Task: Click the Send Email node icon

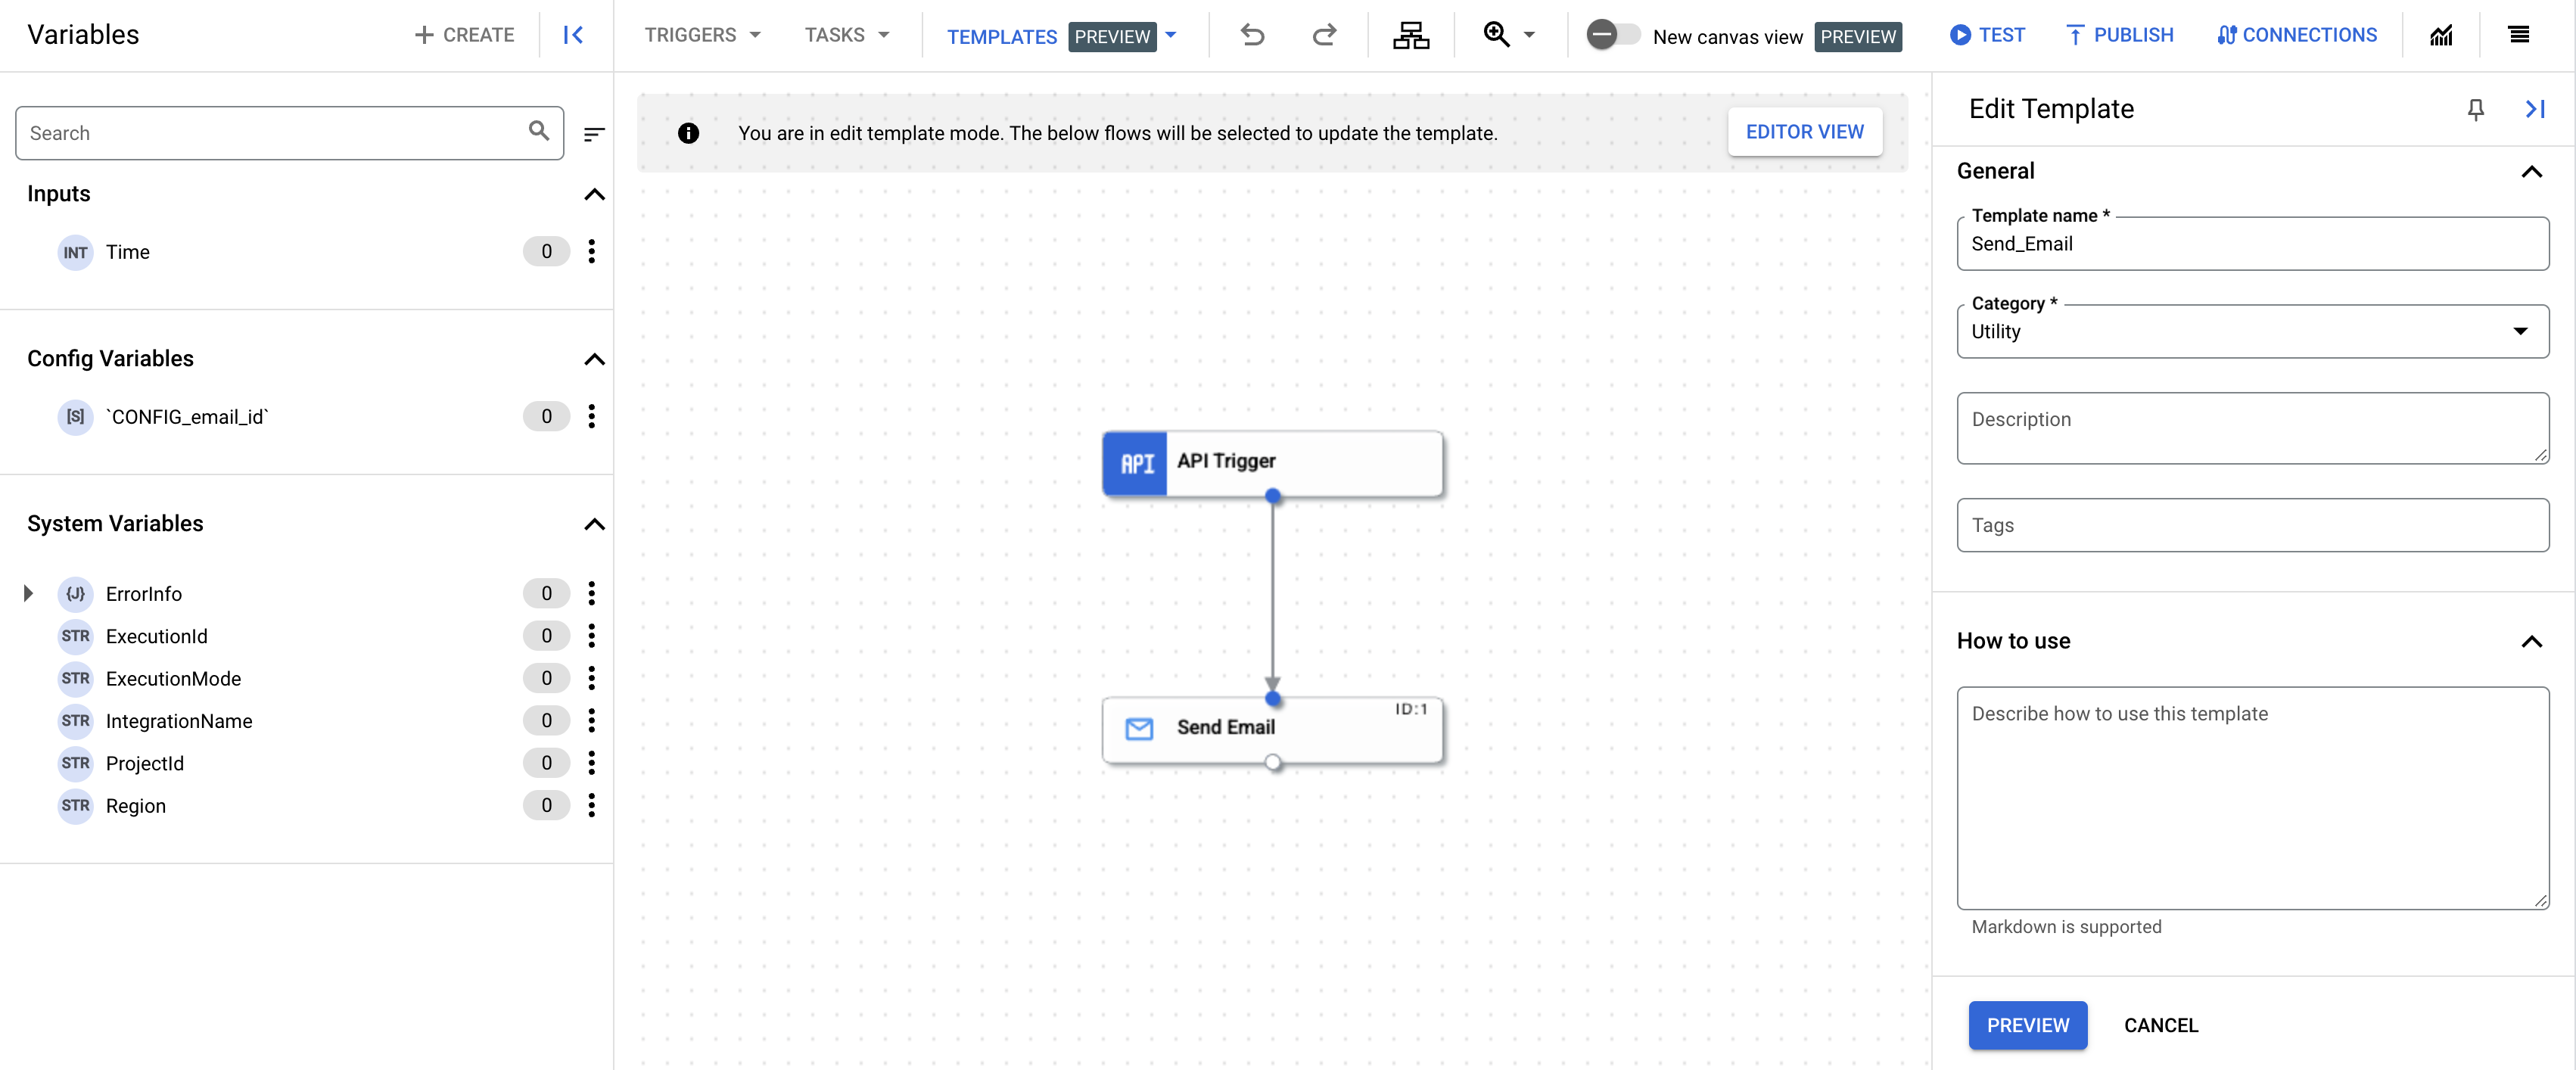Action: tap(1138, 726)
